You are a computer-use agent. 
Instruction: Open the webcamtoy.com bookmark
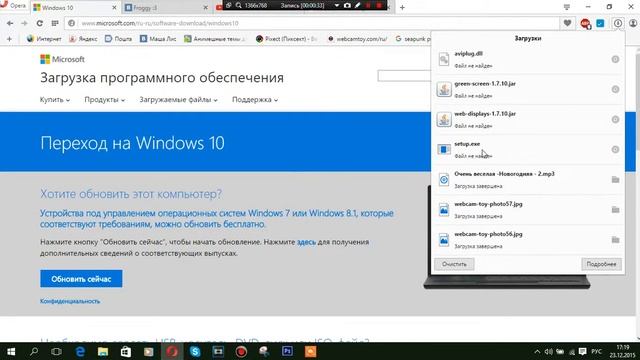pos(358,39)
